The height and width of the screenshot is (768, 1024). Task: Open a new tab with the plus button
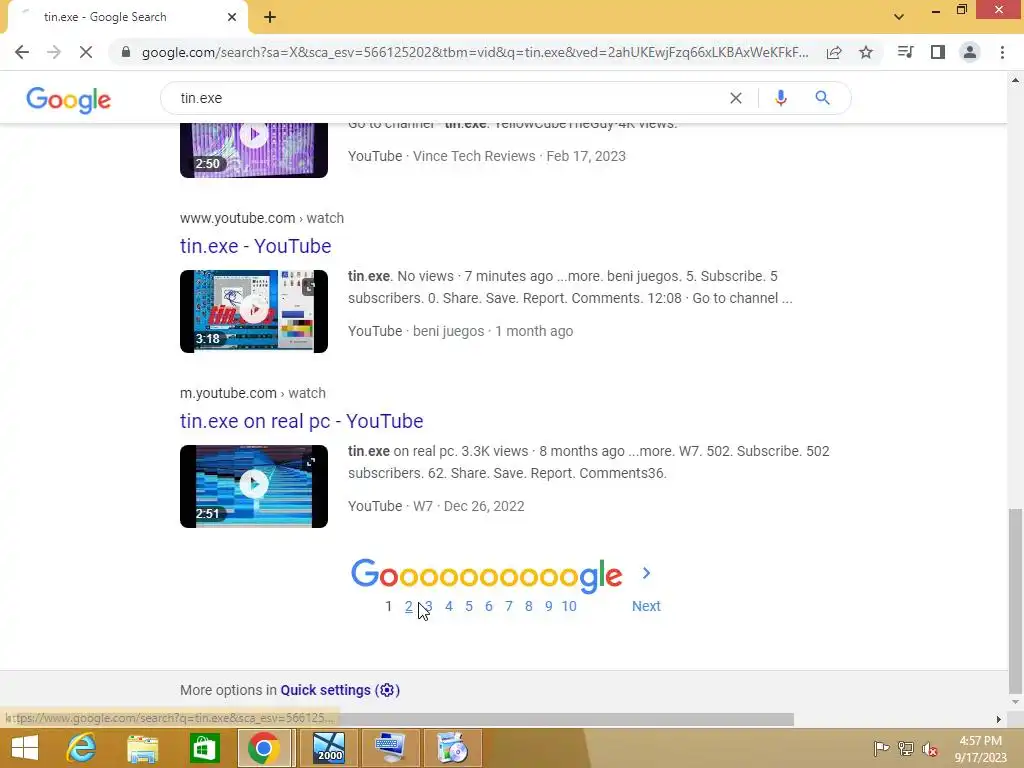click(x=270, y=17)
